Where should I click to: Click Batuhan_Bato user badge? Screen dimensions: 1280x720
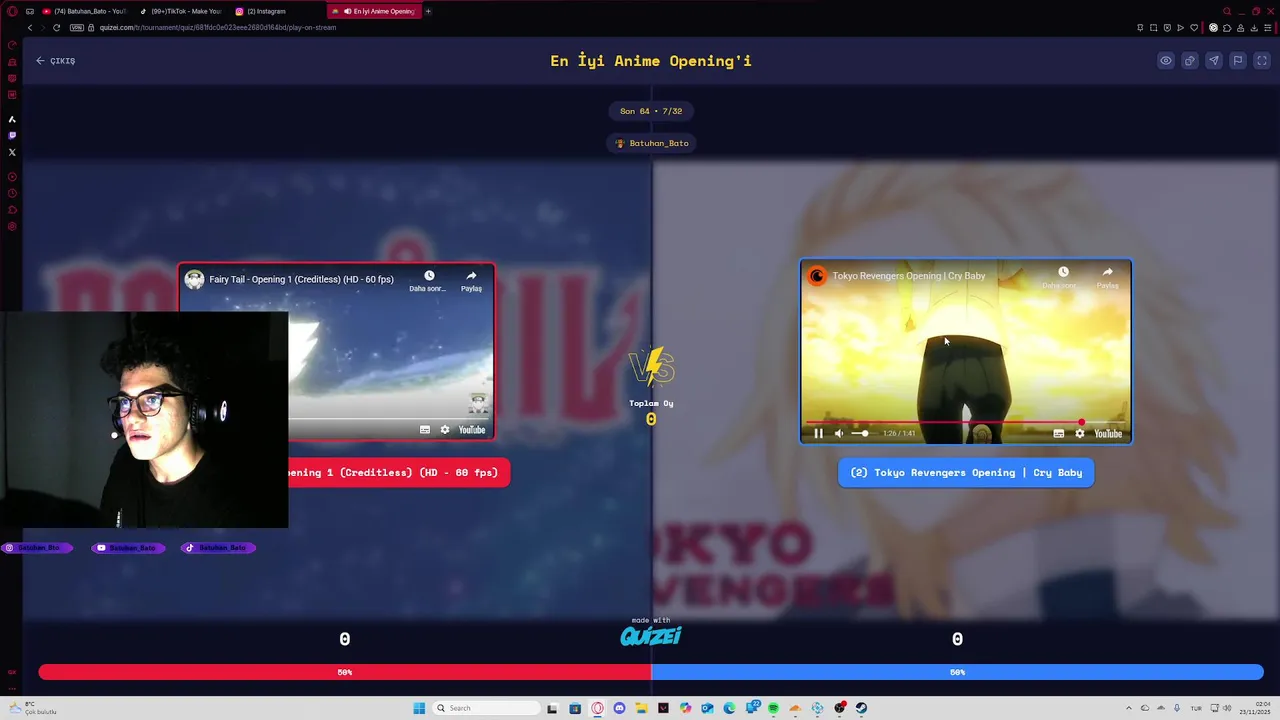pyautogui.click(x=652, y=143)
